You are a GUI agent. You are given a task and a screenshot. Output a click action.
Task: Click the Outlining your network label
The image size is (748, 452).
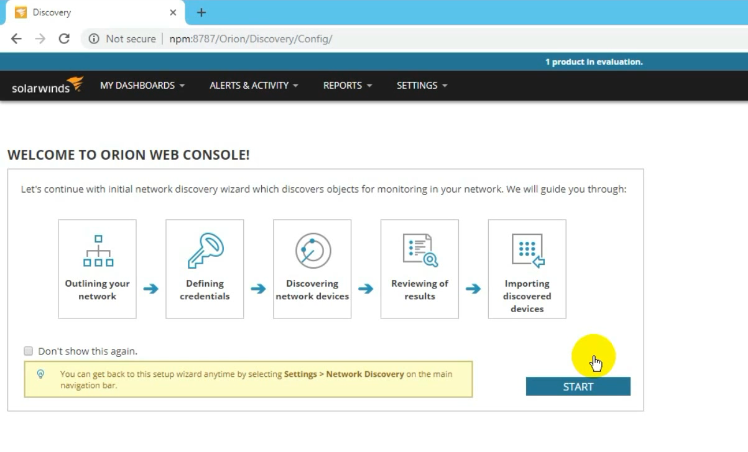click(97, 290)
